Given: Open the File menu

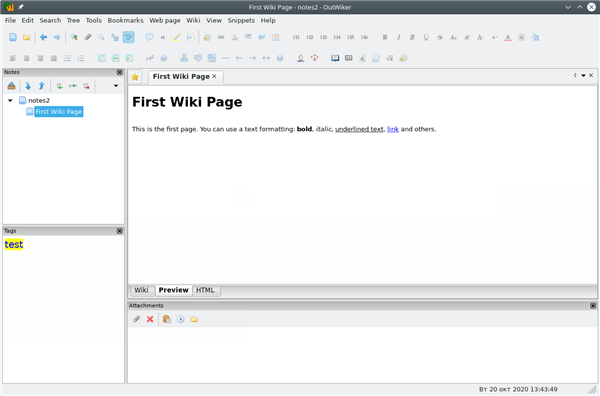Looking at the screenshot, I should [x=10, y=20].
